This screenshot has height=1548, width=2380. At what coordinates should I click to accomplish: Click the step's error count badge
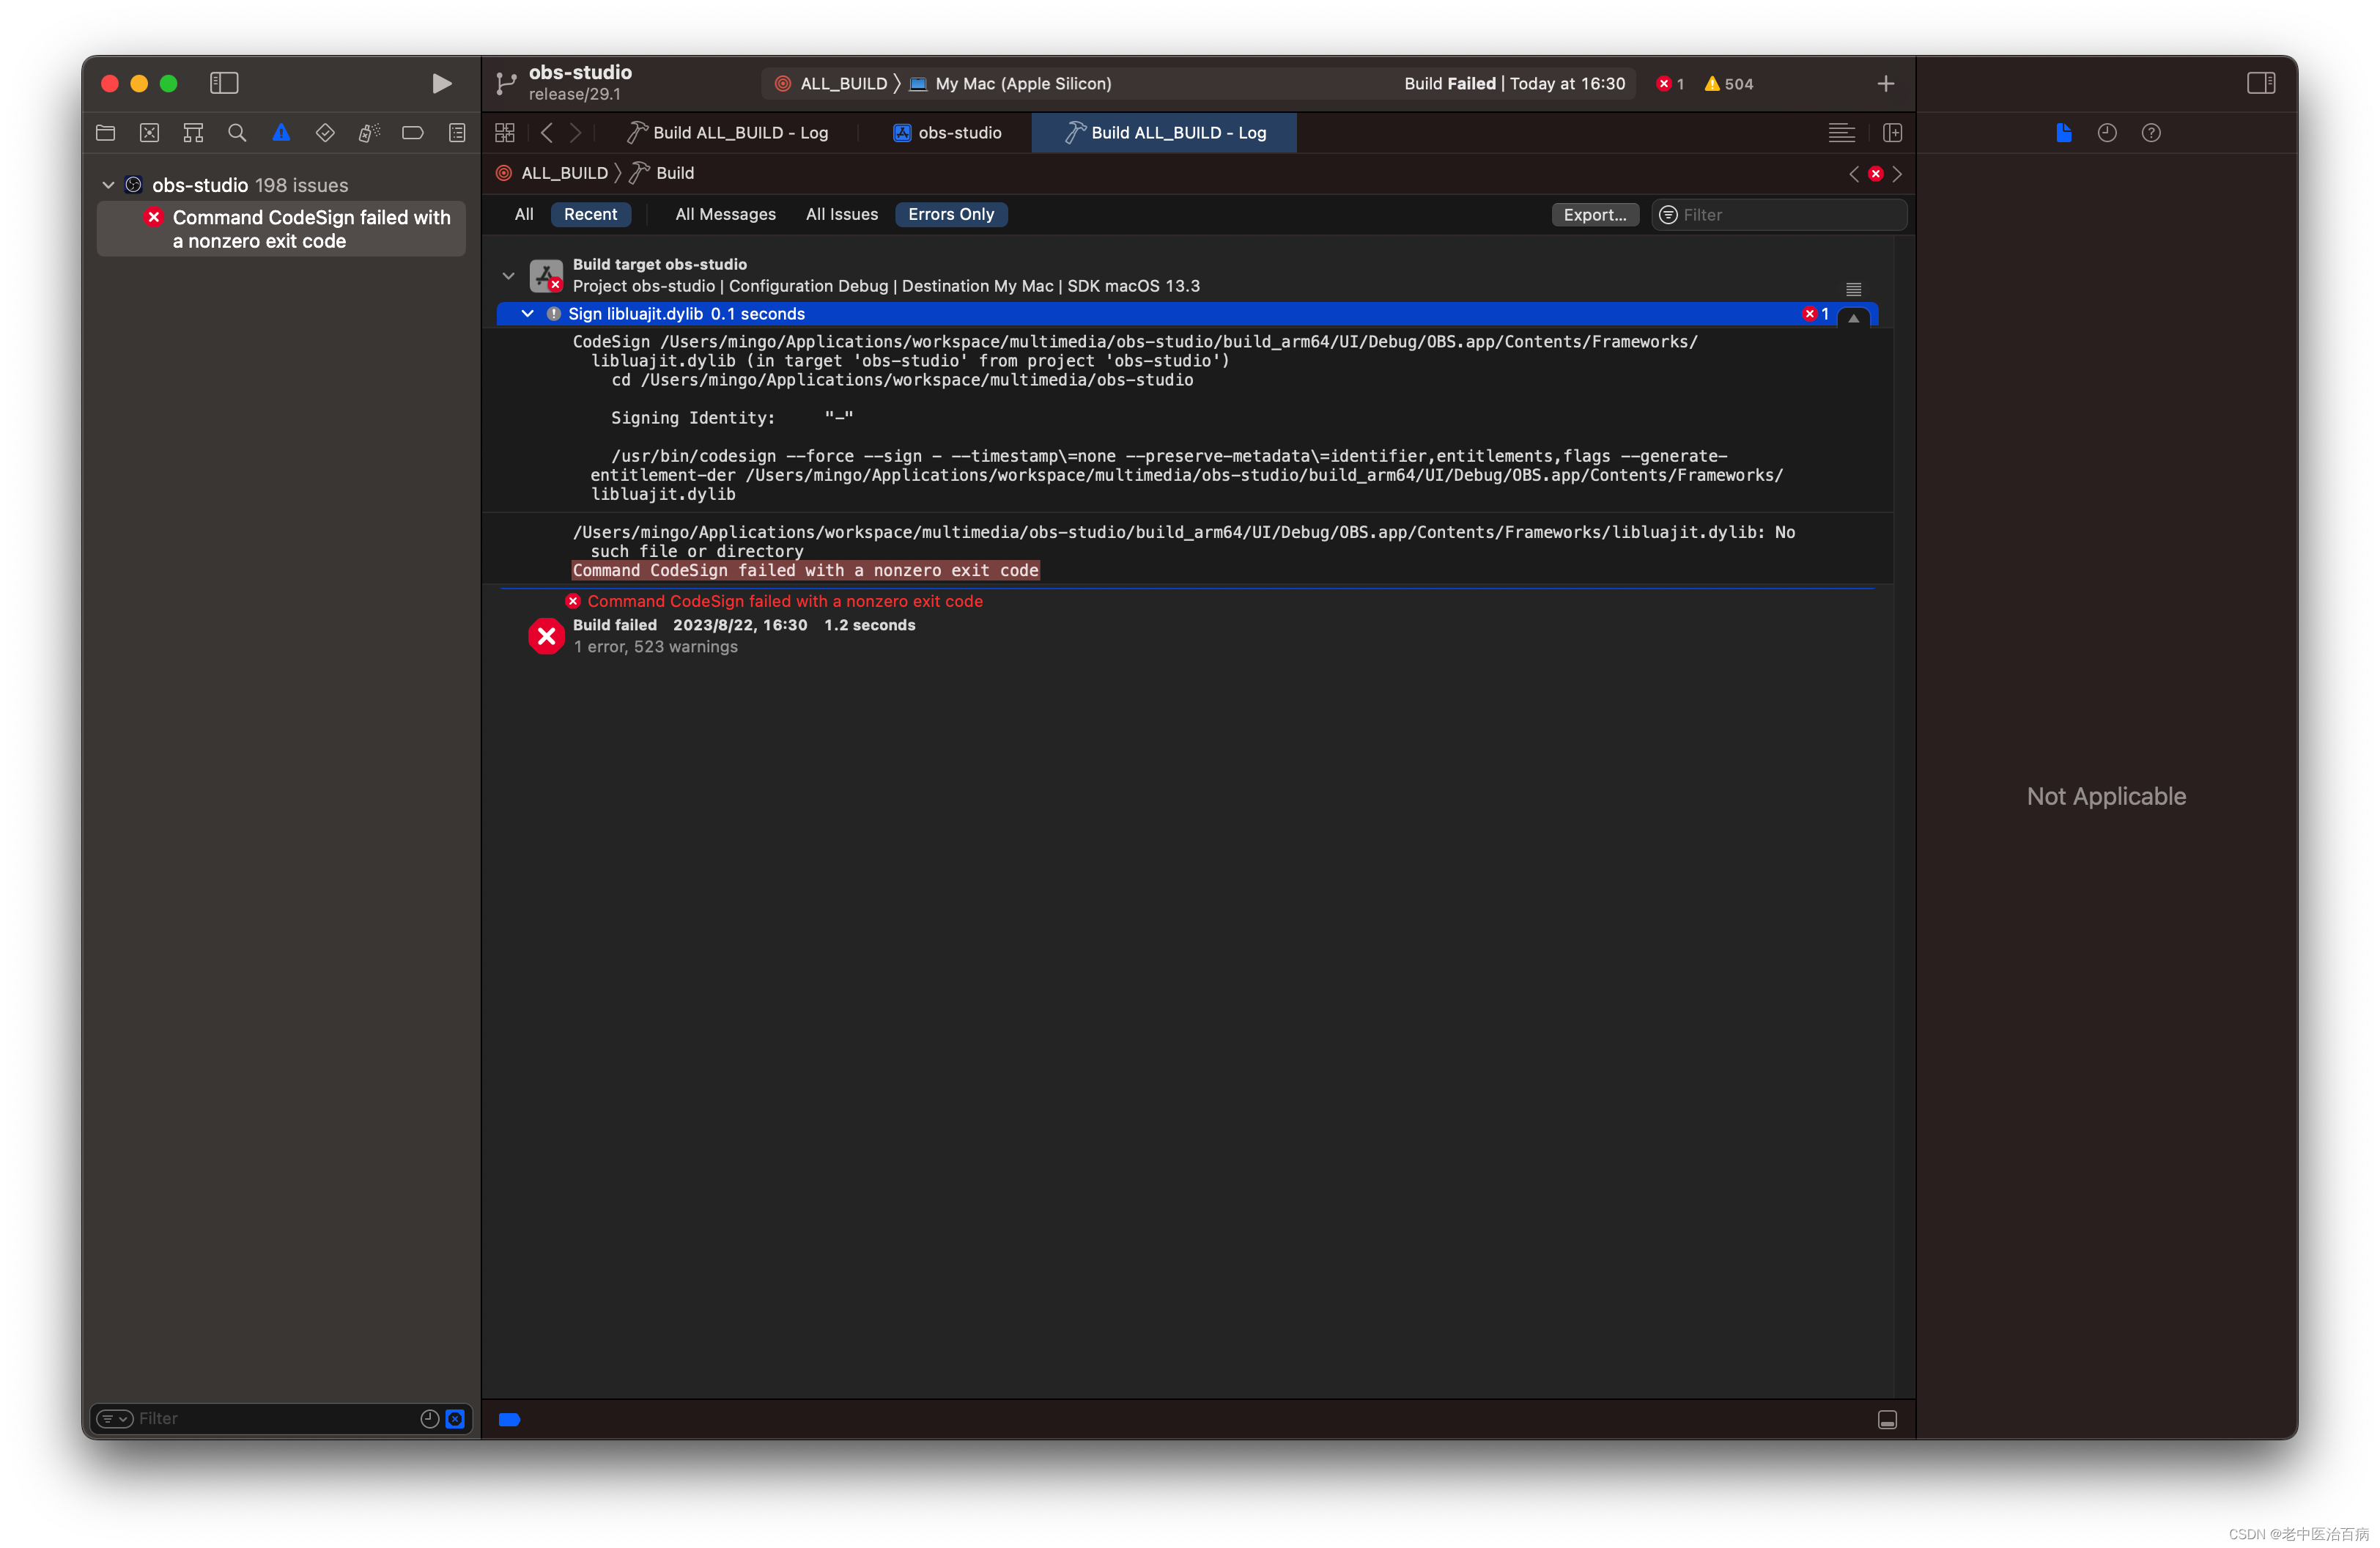[1816, 314]
